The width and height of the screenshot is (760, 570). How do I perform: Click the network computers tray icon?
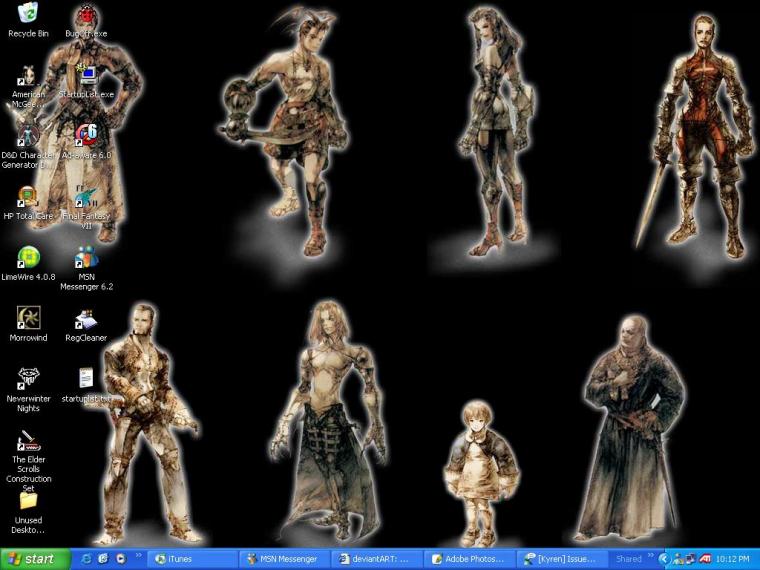pyautogui.click(x=690, y=559)
